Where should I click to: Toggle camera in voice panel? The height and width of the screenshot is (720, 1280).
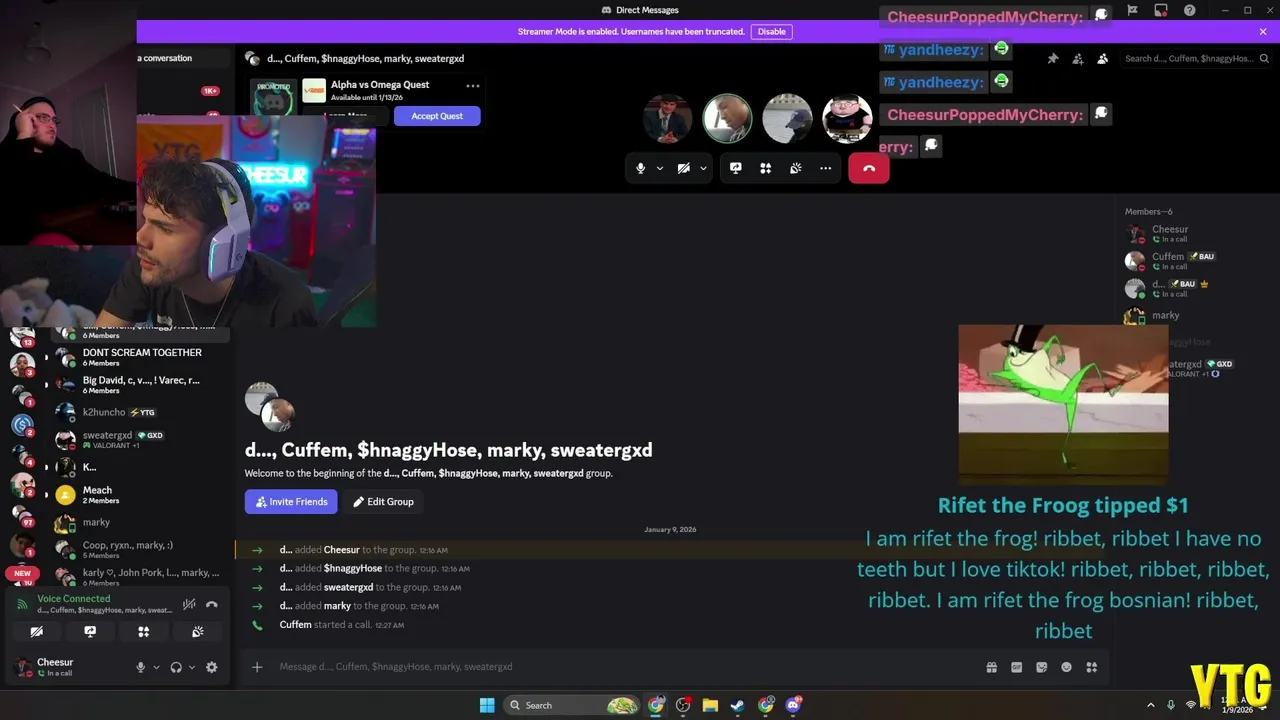36,632
